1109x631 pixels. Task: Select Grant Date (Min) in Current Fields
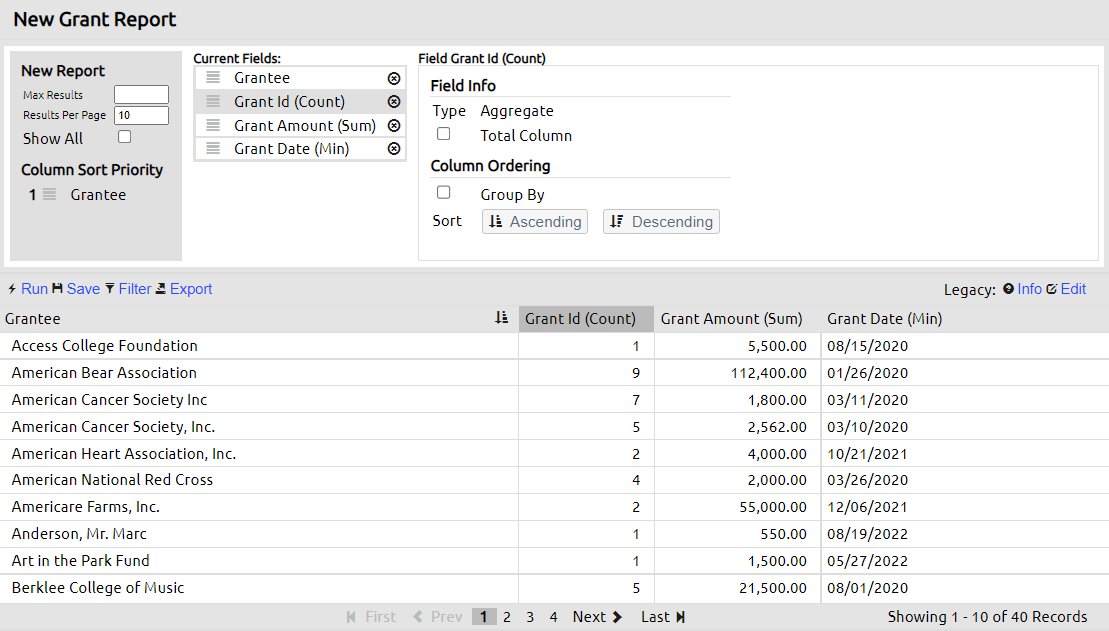tap(300, 149)
